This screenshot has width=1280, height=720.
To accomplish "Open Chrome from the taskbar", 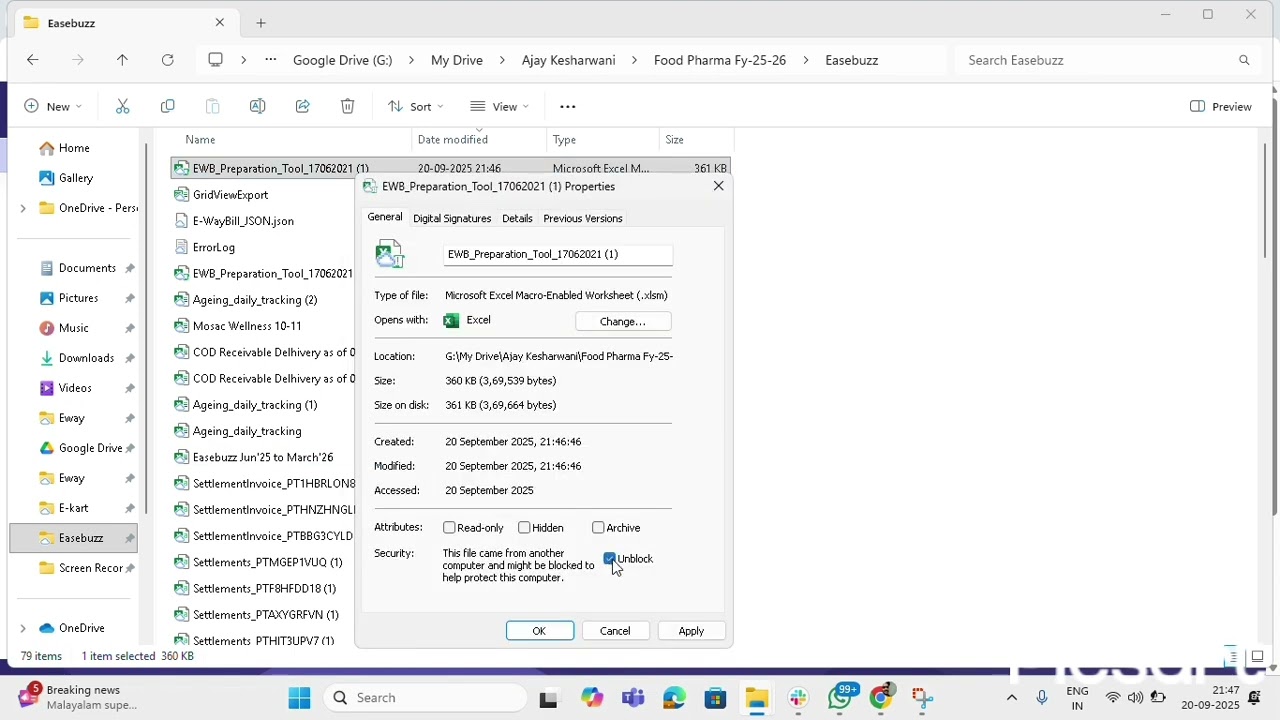I will click(x=881, y=698).
